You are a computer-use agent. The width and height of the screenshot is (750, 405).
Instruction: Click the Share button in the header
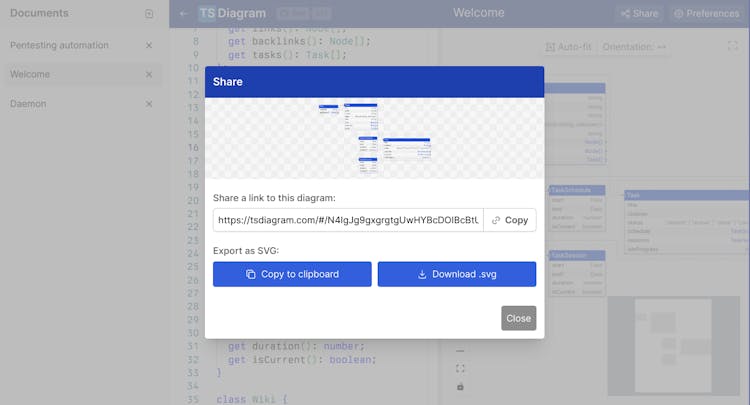[x=640, y=13]
